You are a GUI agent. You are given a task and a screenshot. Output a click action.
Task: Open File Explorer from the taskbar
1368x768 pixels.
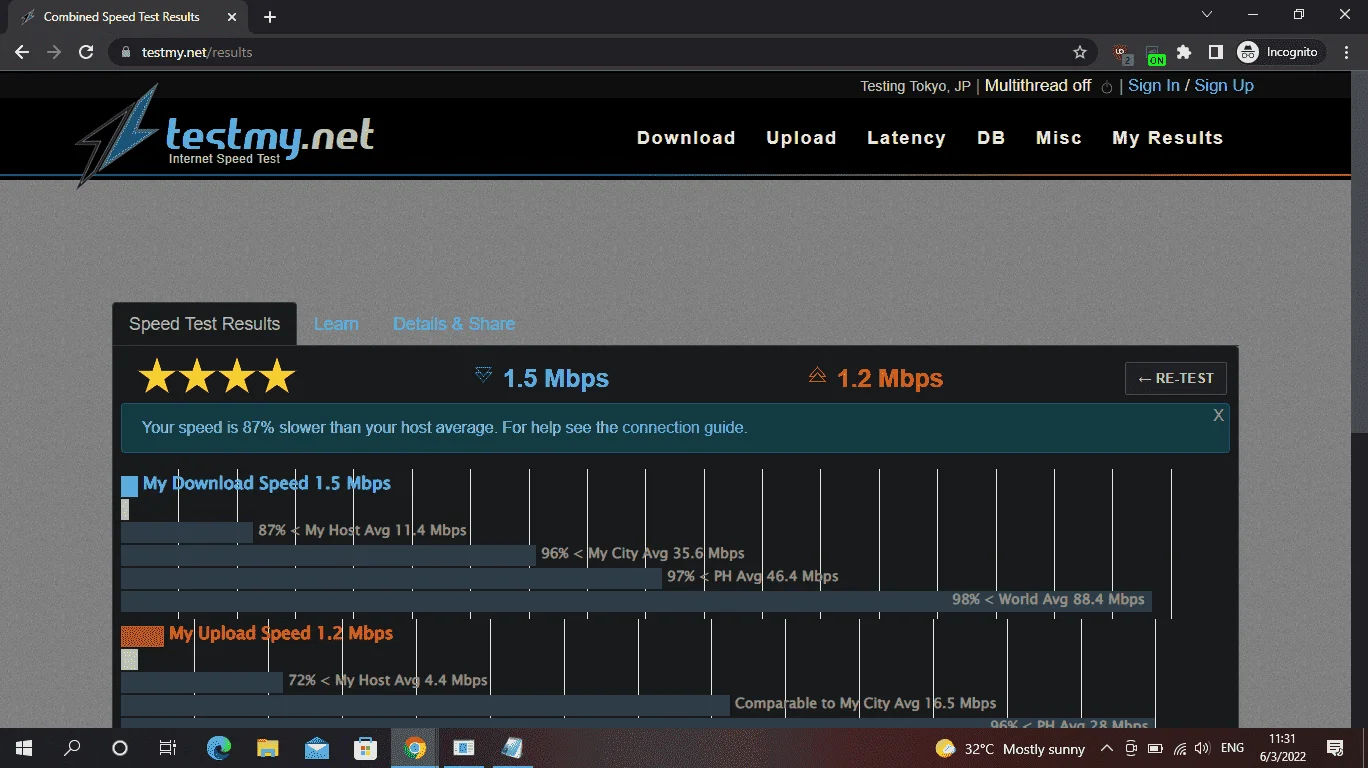(267, 748)
